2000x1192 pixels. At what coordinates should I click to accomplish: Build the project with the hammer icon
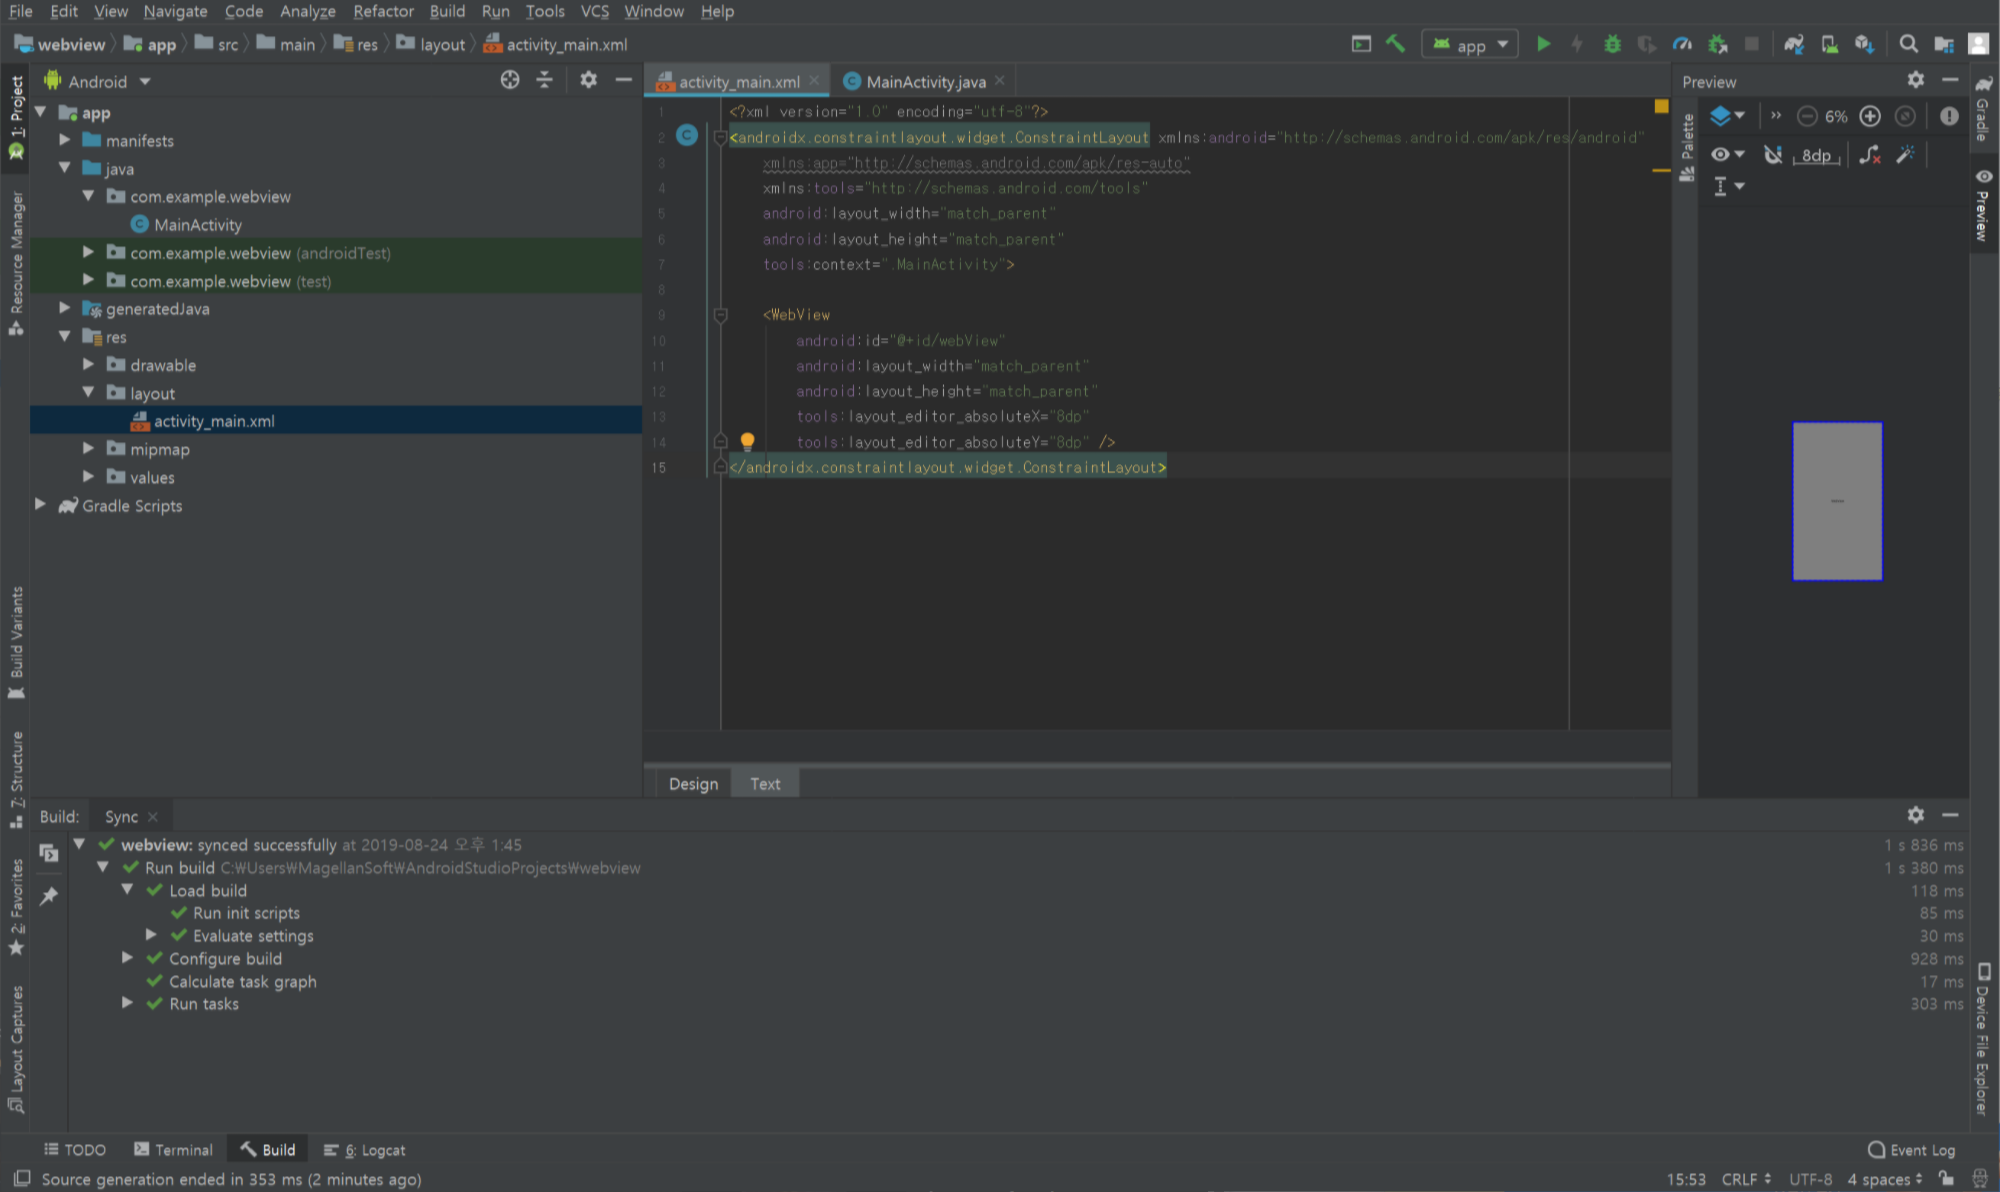pos(1395,44)
